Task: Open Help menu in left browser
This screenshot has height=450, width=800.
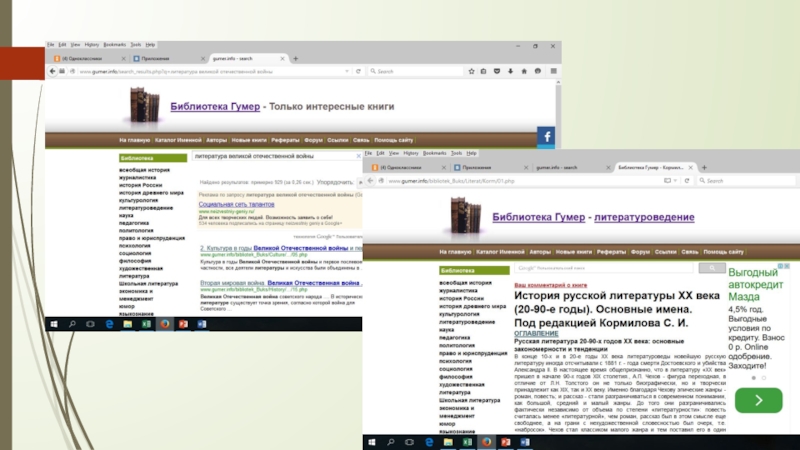Action: tap(150, 45)
